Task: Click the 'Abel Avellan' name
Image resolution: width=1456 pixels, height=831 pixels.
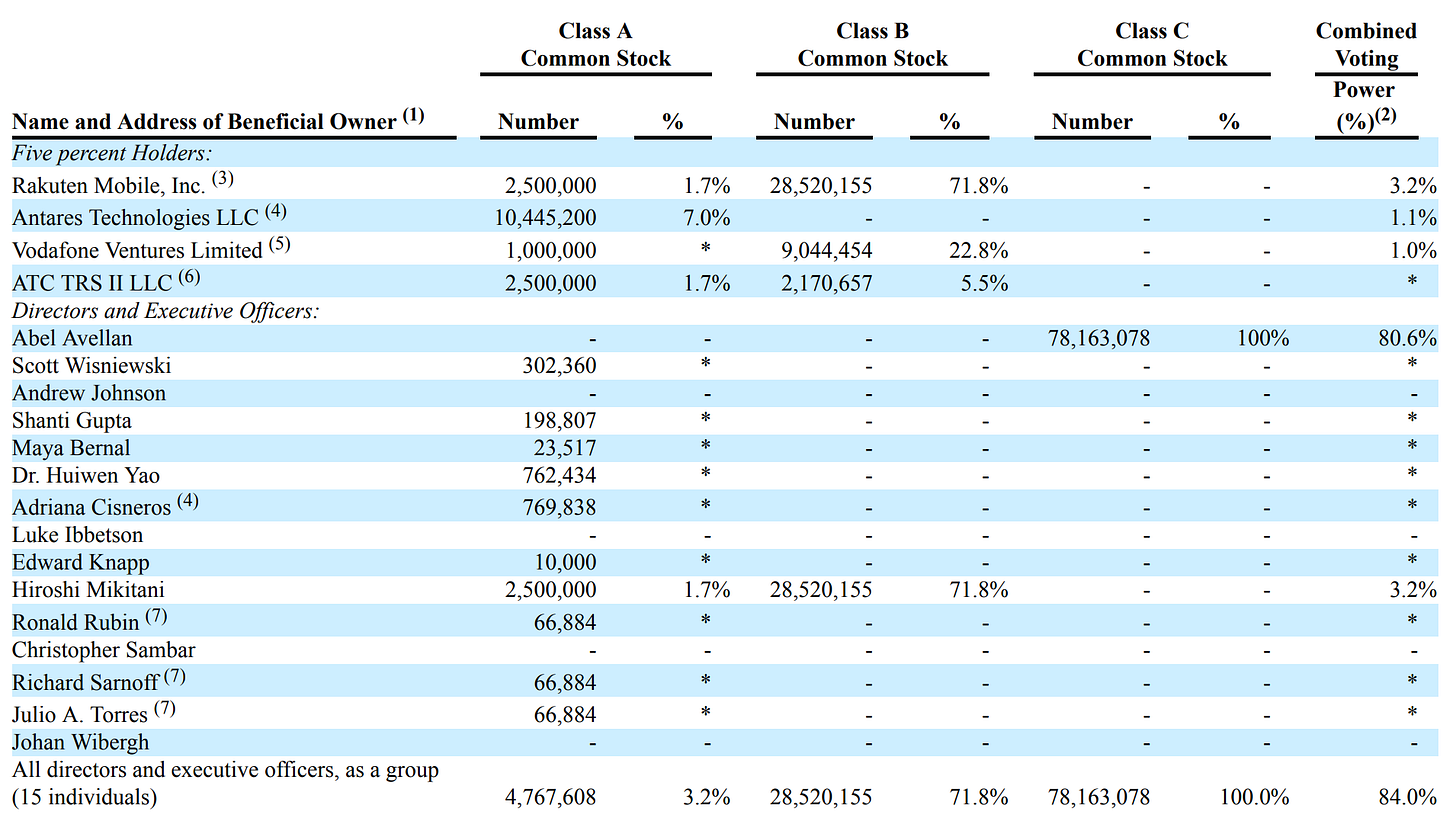Action: 72,338
